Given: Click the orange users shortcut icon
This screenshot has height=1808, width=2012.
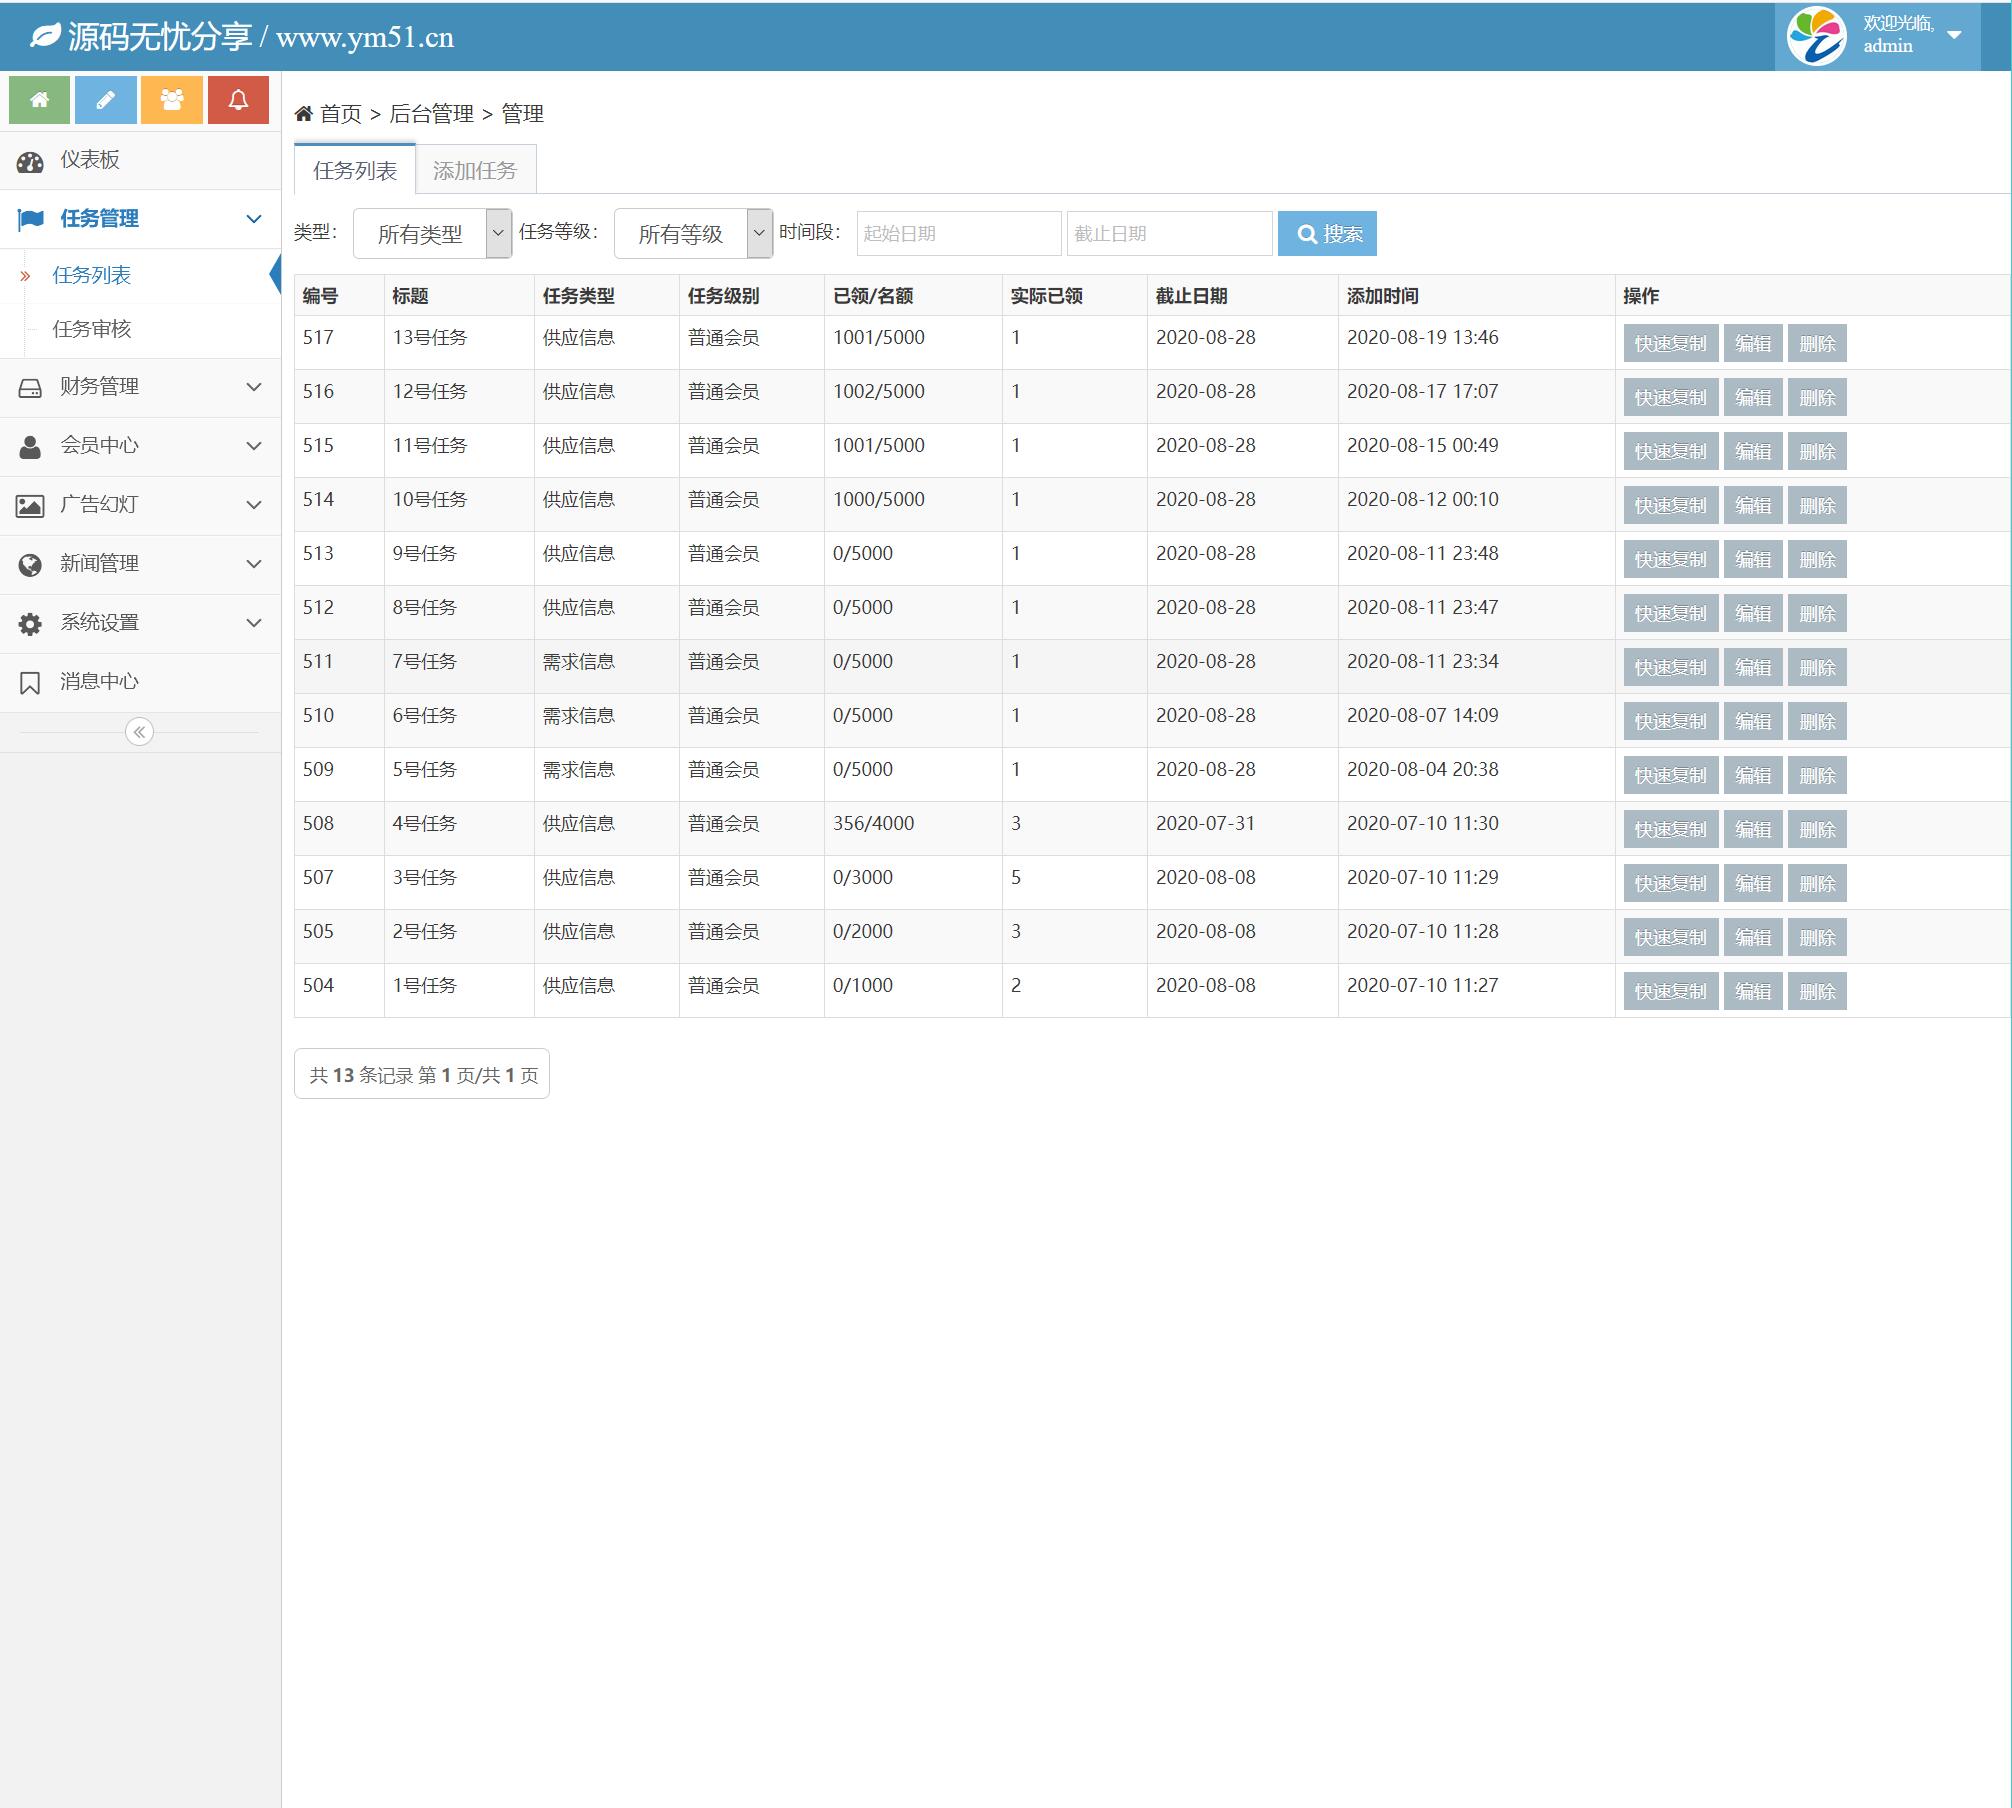Looking at the screenshot, I should [172, 100].
